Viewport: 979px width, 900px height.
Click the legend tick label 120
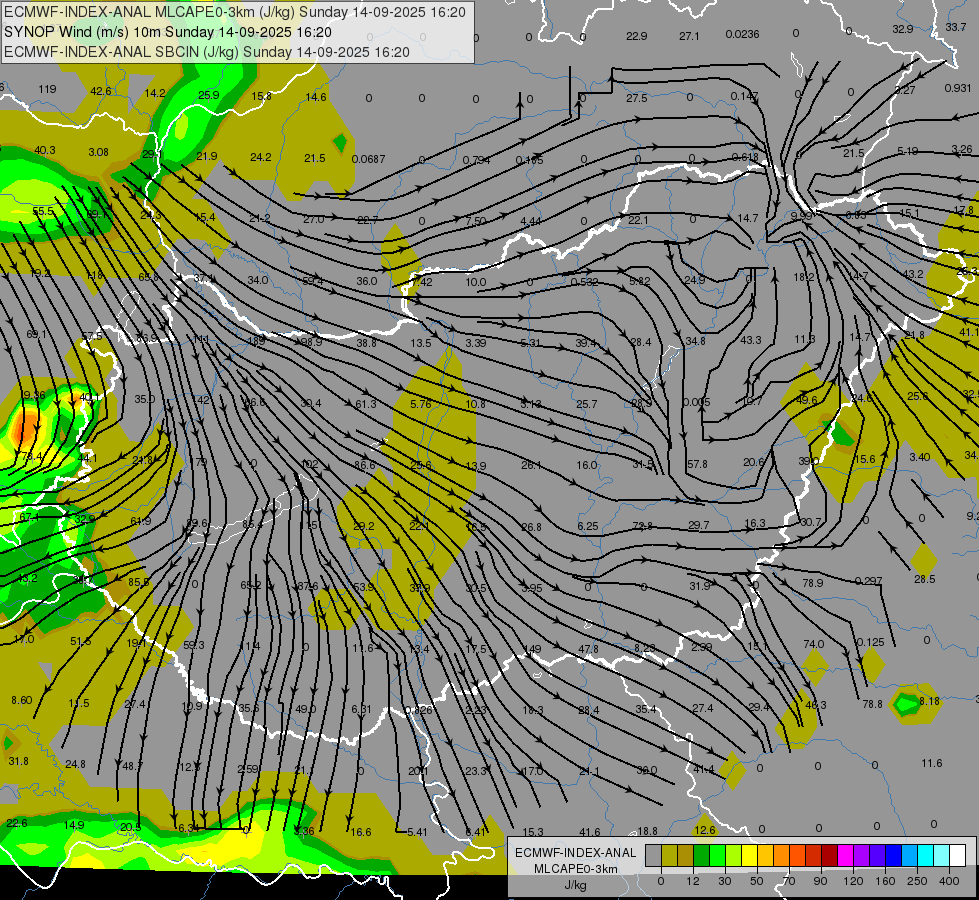pyautogui.click(x=853, y=881)
